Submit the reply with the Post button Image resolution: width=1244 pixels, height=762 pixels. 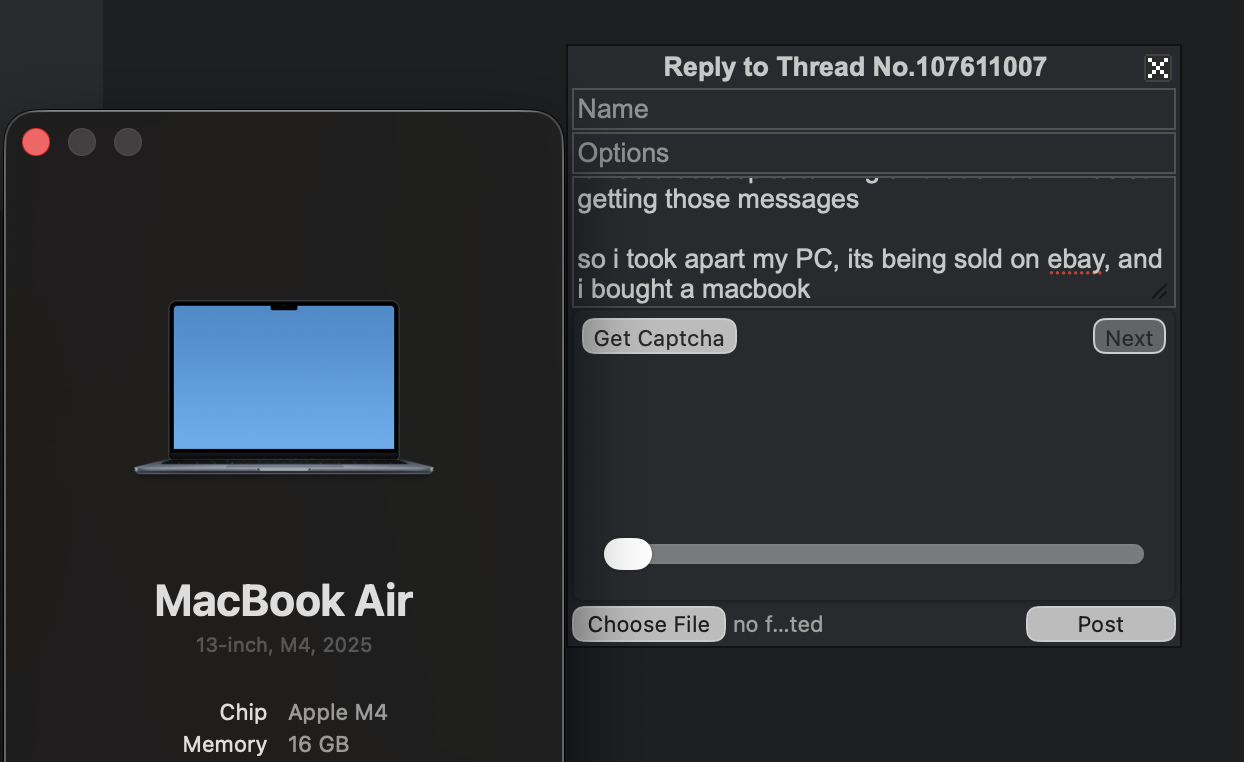1101,624
